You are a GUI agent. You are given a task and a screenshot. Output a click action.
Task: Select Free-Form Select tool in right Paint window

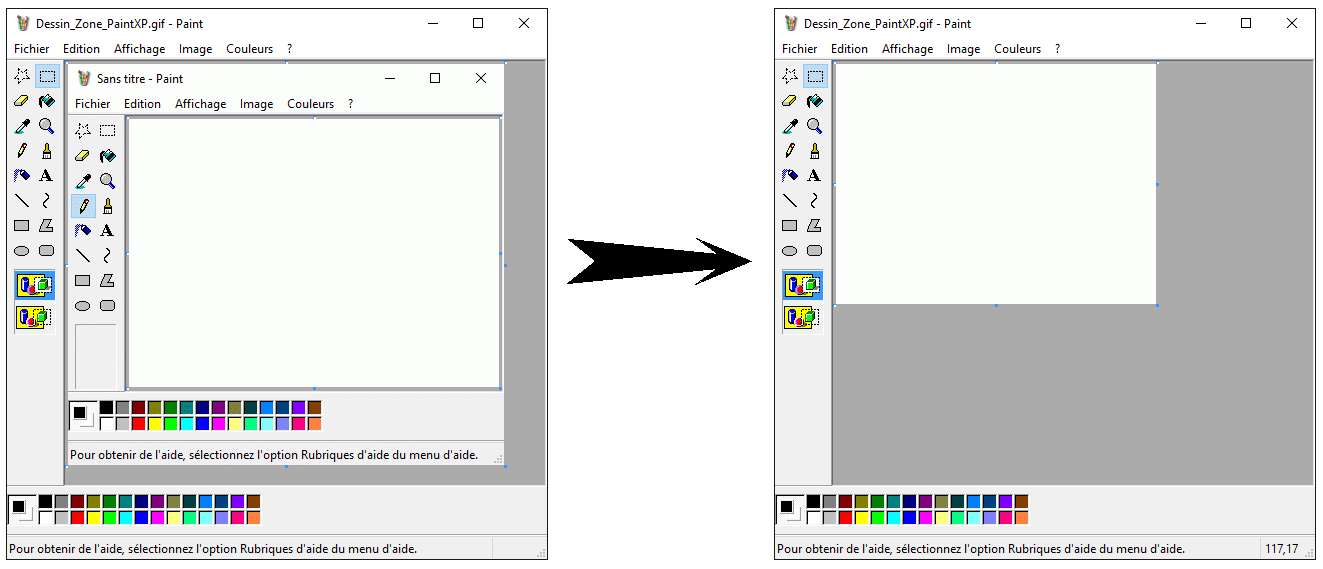790,76
